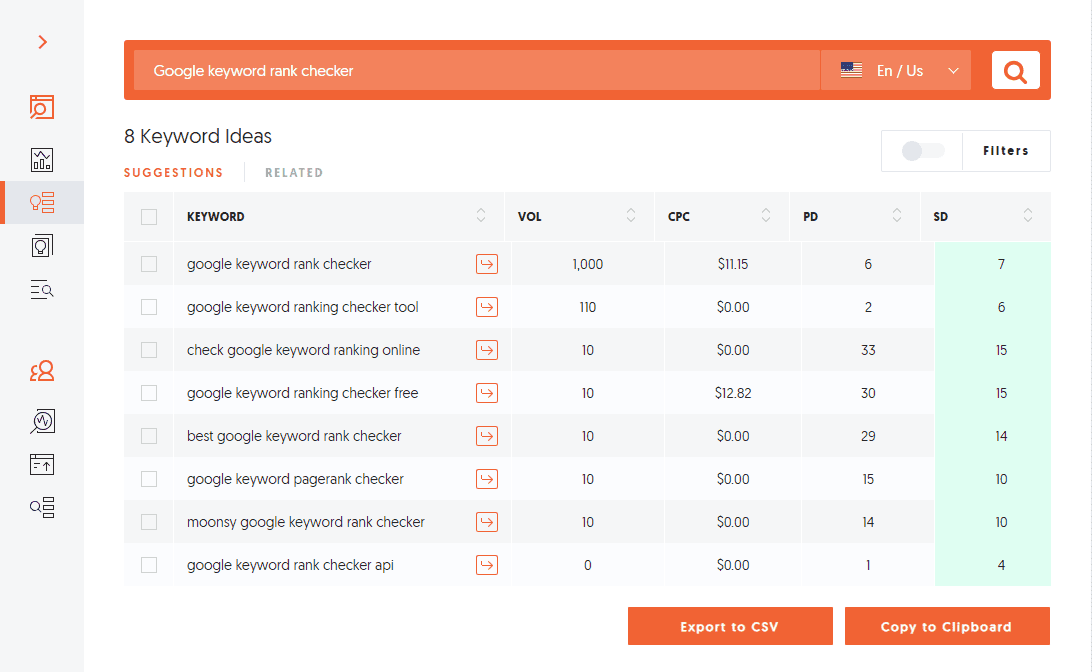The height and width of the screenshot is (672, 1092).
Task: Open the top pages upload window icon
Action: coord(42,464)
